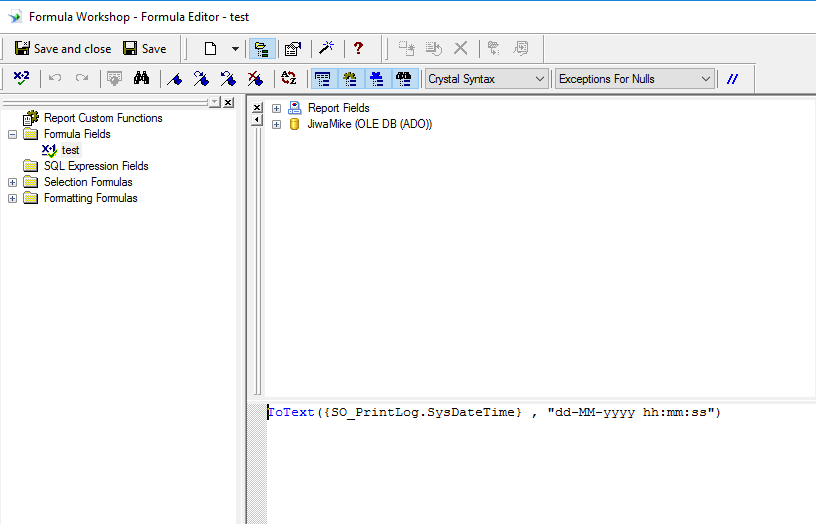Viewport: 816px width, 524px height.
Task: Open the Exceptions For Nulls dropdown
Action: tap(634, 79)
